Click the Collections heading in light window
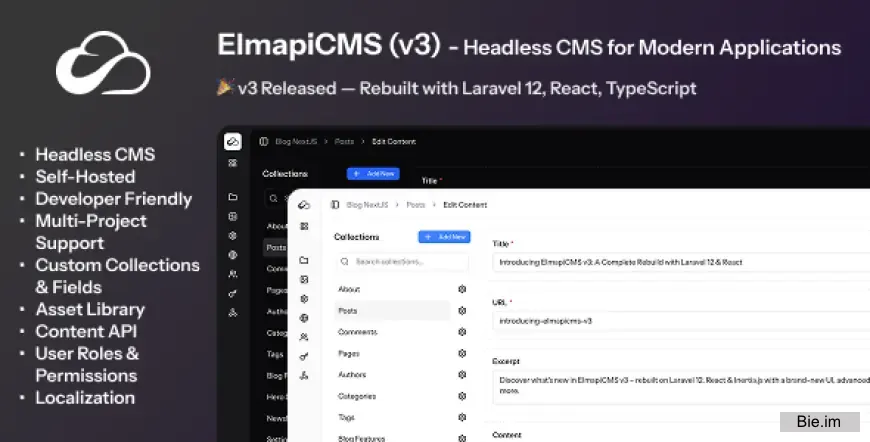This screenshot has height=442, width=870. pos(356,237)
